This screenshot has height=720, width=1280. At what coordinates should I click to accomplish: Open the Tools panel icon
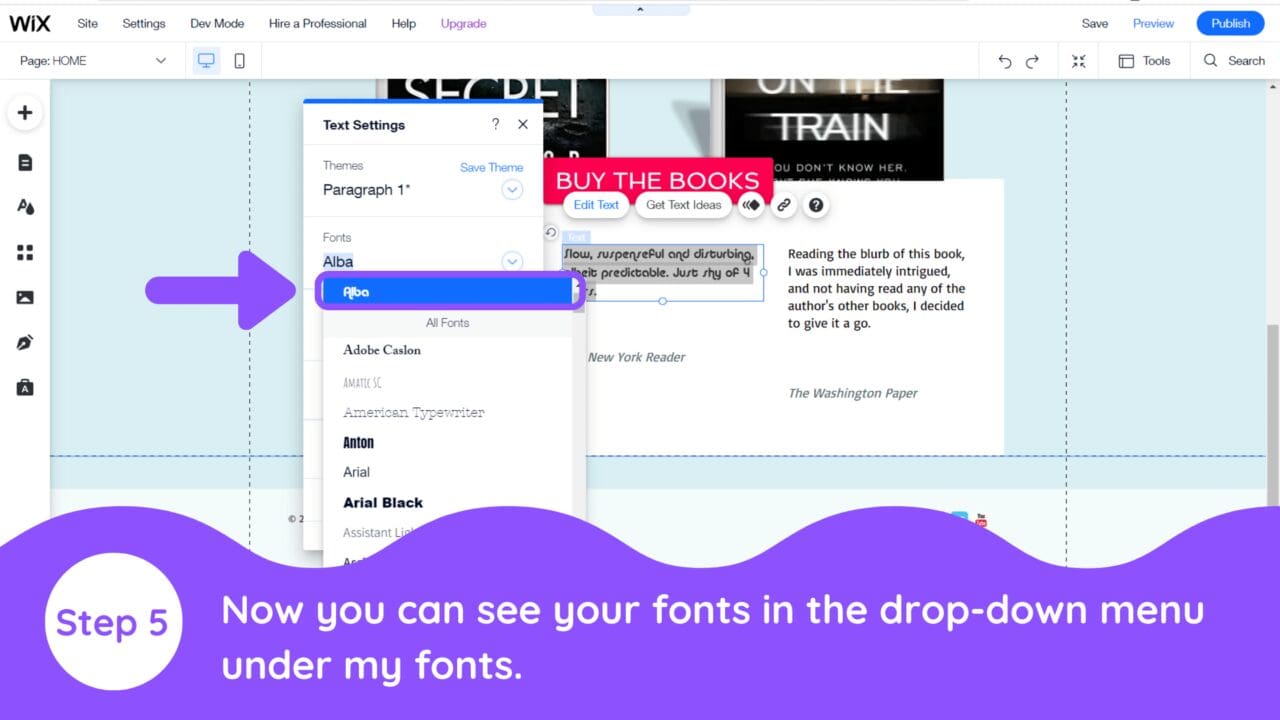[1145, 60]
